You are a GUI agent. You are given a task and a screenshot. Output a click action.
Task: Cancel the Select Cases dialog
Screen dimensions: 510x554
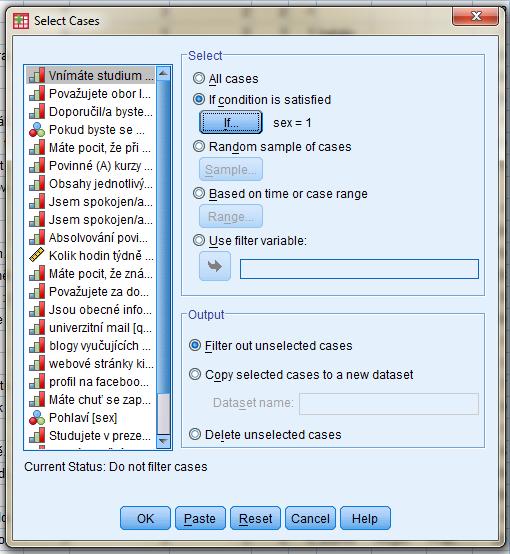coord(310,518)
